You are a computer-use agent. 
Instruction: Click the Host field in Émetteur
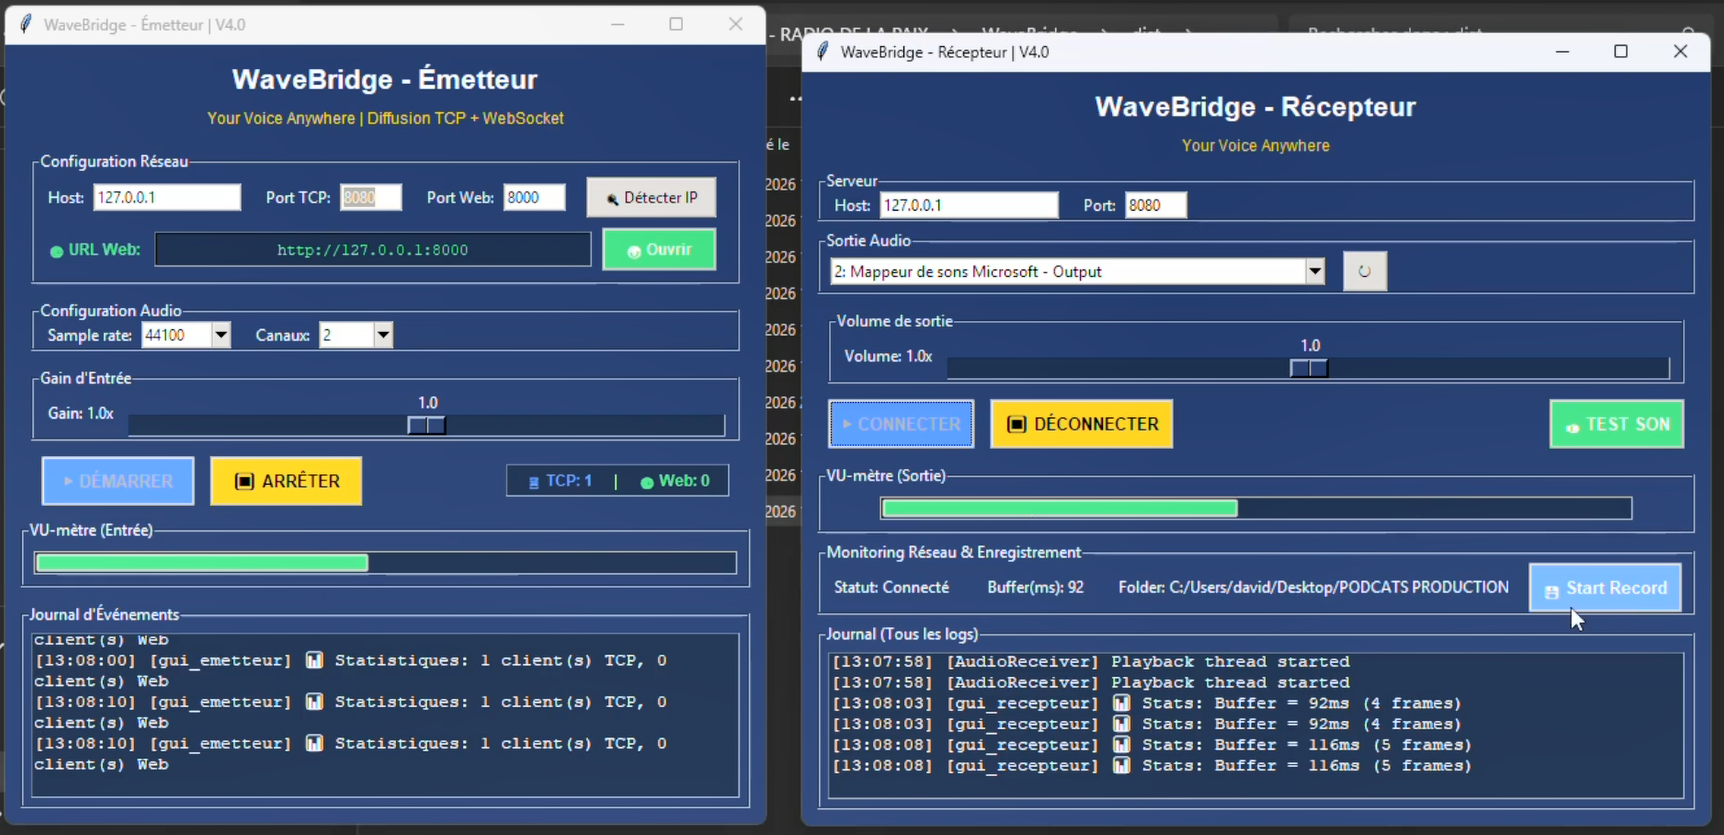click(167, 197)
